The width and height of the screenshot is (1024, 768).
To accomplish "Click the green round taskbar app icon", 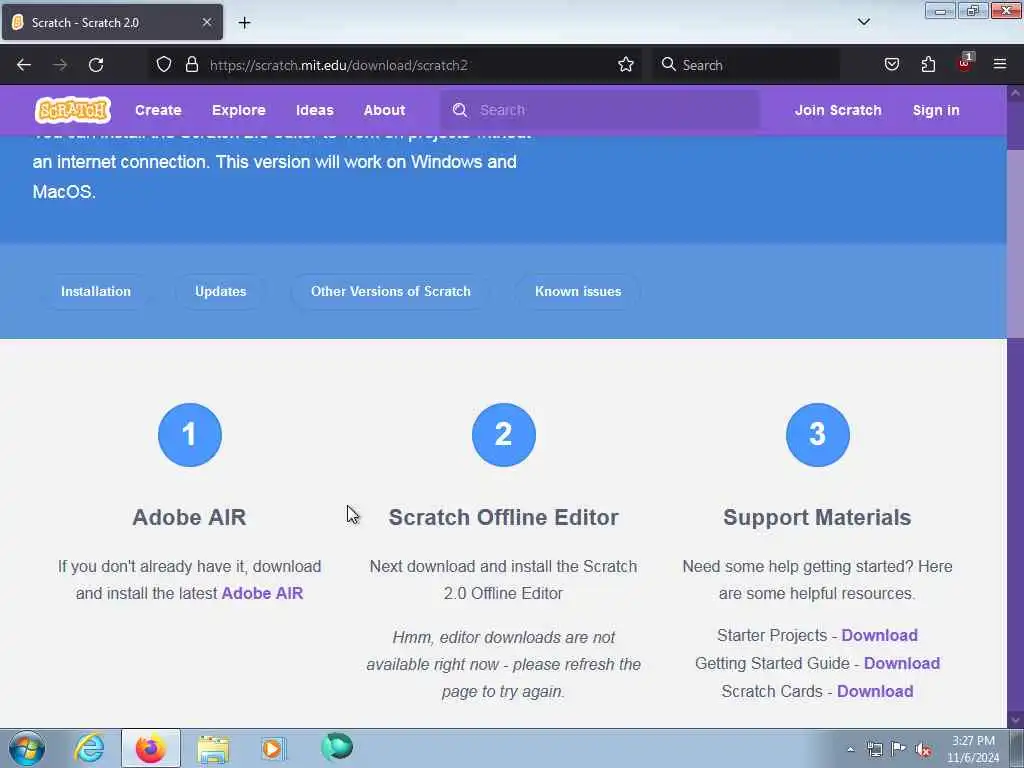I will [x=337, y=746].
